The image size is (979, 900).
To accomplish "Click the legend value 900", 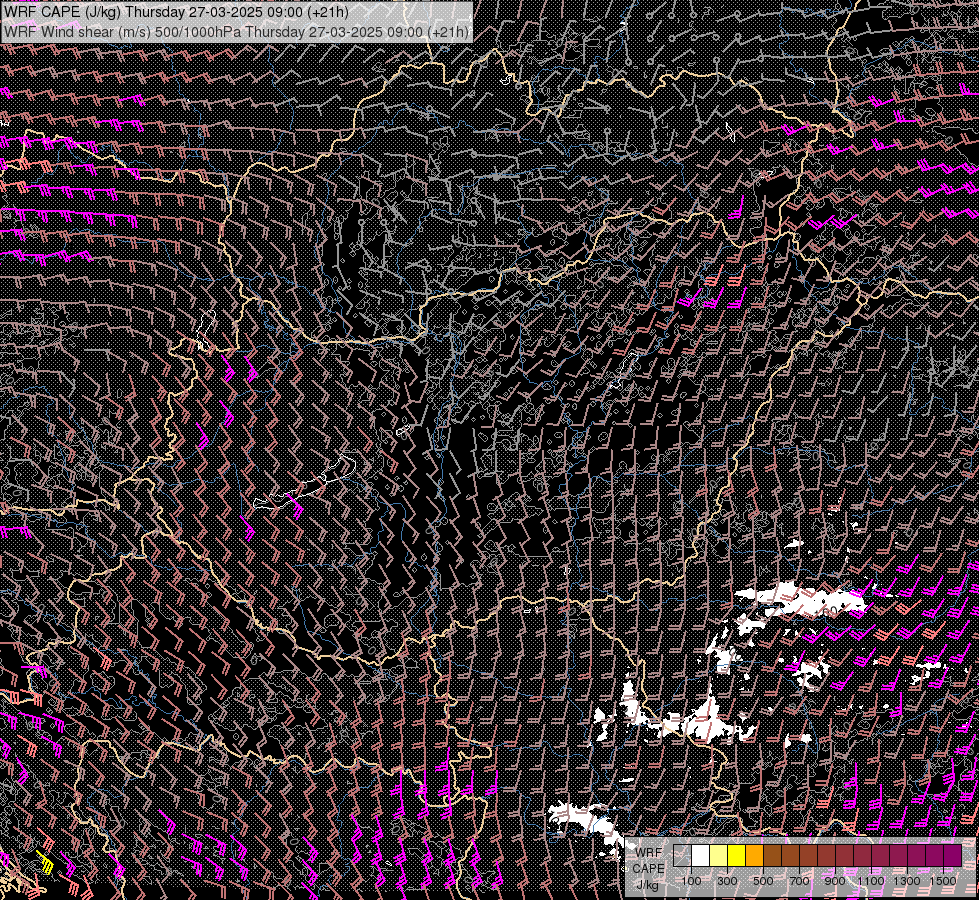I will click(835, 881).
